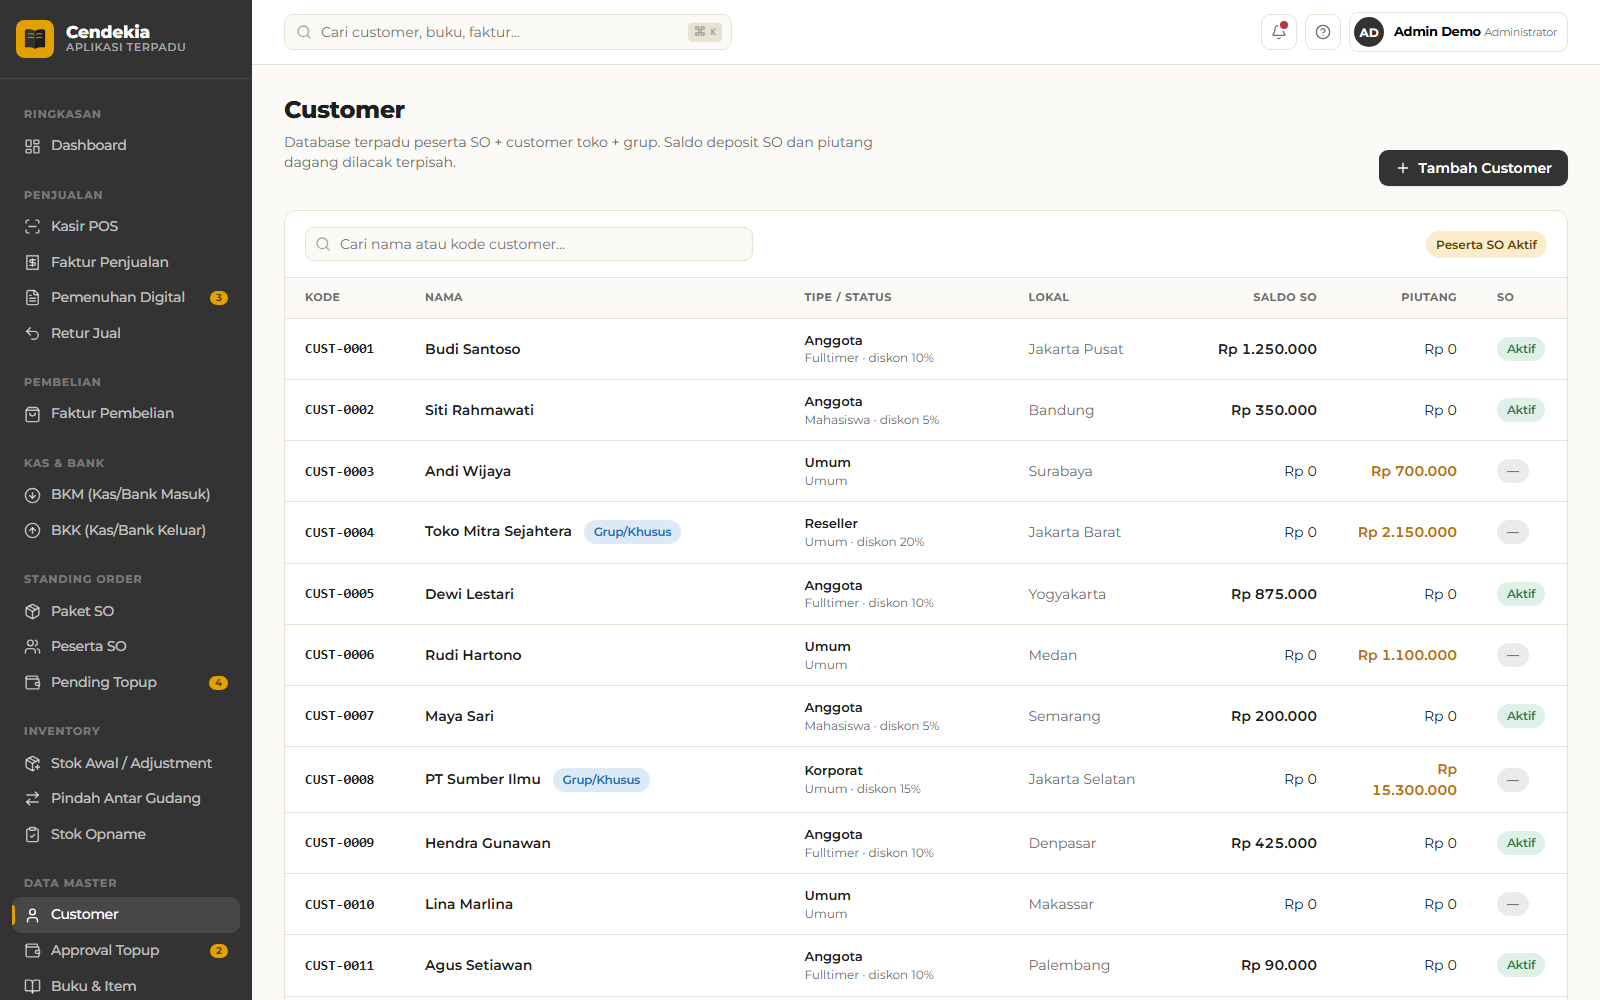
Task: Focus the global Cari customer, buku, faktur search
Action: (508, 32)
